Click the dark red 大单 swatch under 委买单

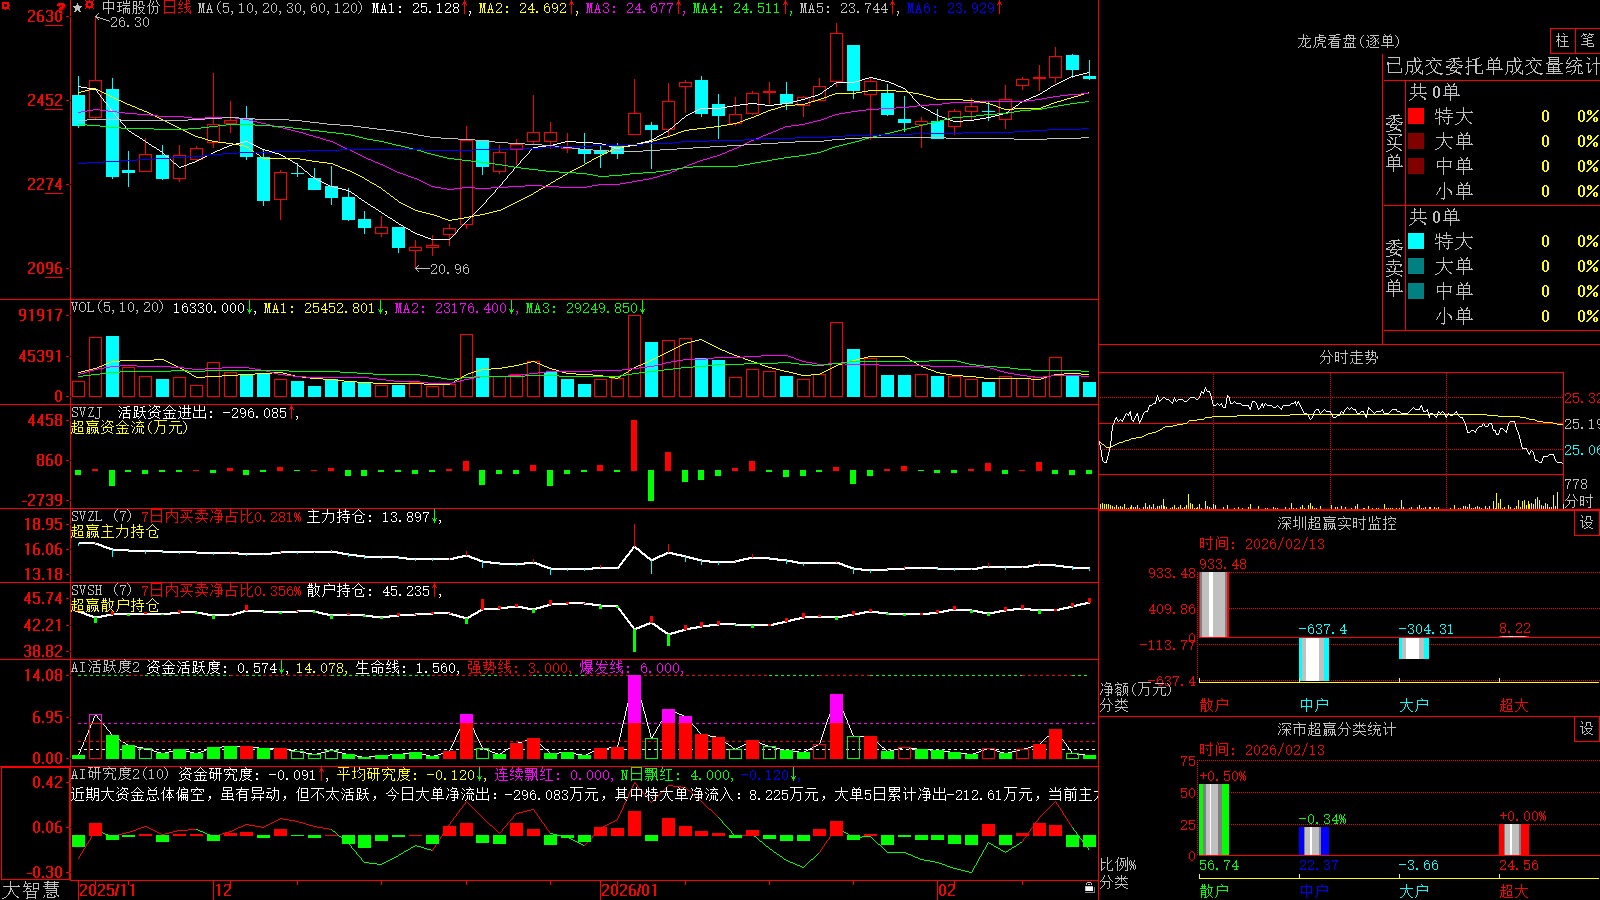(x=1416, y=141)
